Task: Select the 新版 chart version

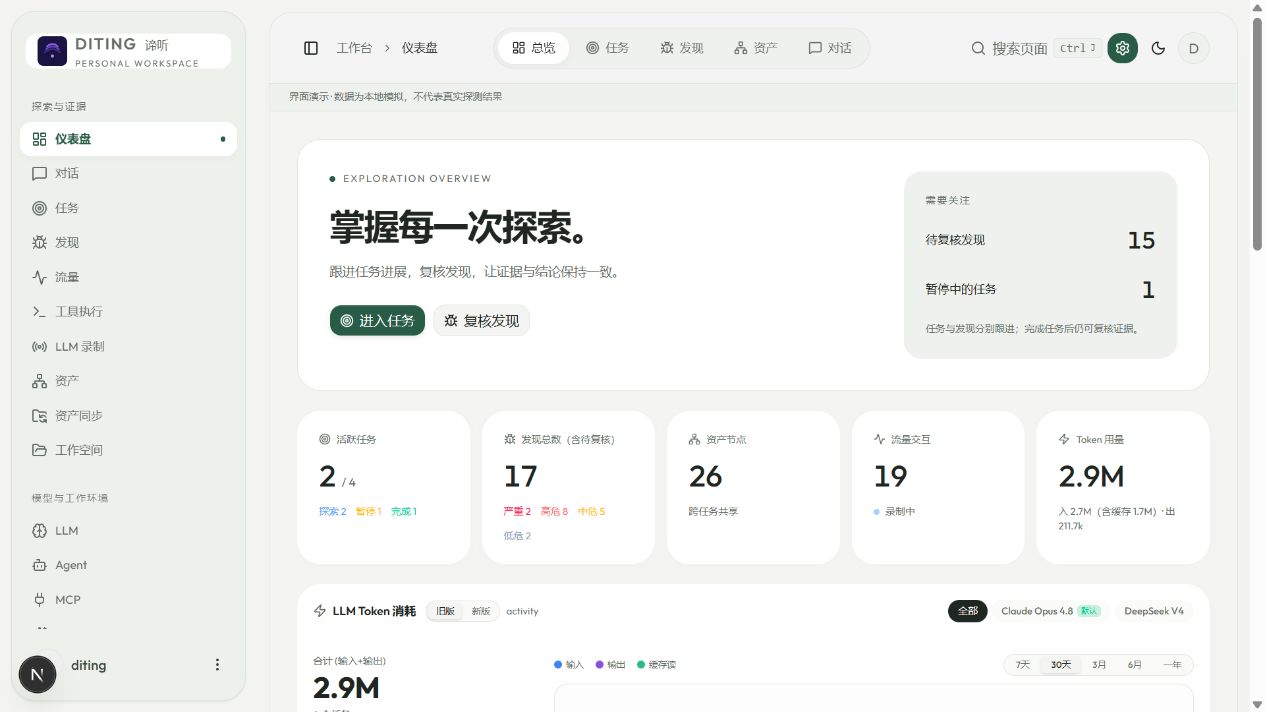Action: (481, 611)
